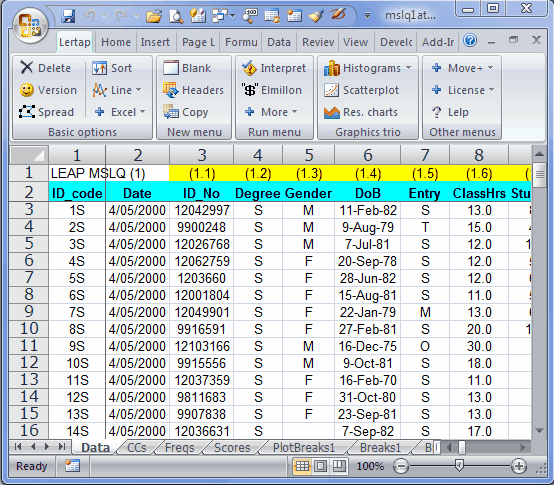Open print preview from quick access
Viewport: 554px width, 485px height.
coord(176,16)
